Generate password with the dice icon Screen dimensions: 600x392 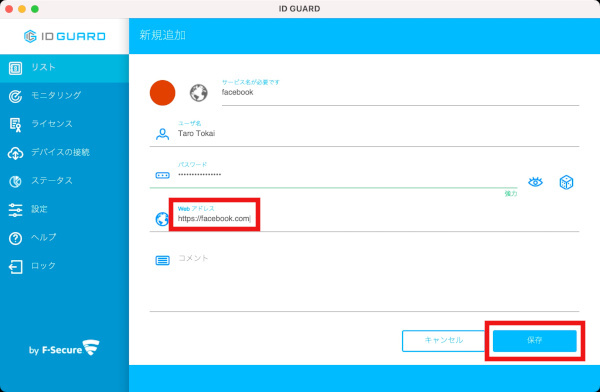click(566, 182)
